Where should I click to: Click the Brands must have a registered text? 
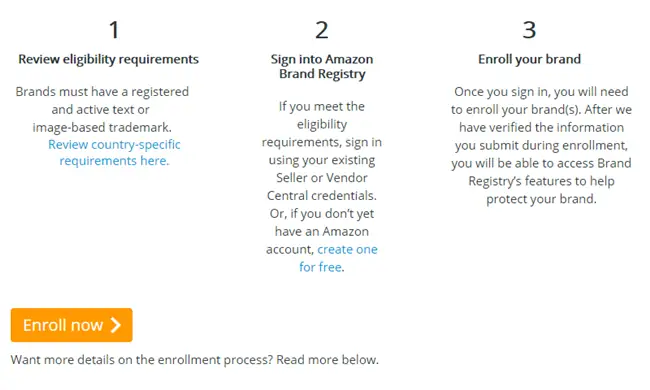coord(102,92)
